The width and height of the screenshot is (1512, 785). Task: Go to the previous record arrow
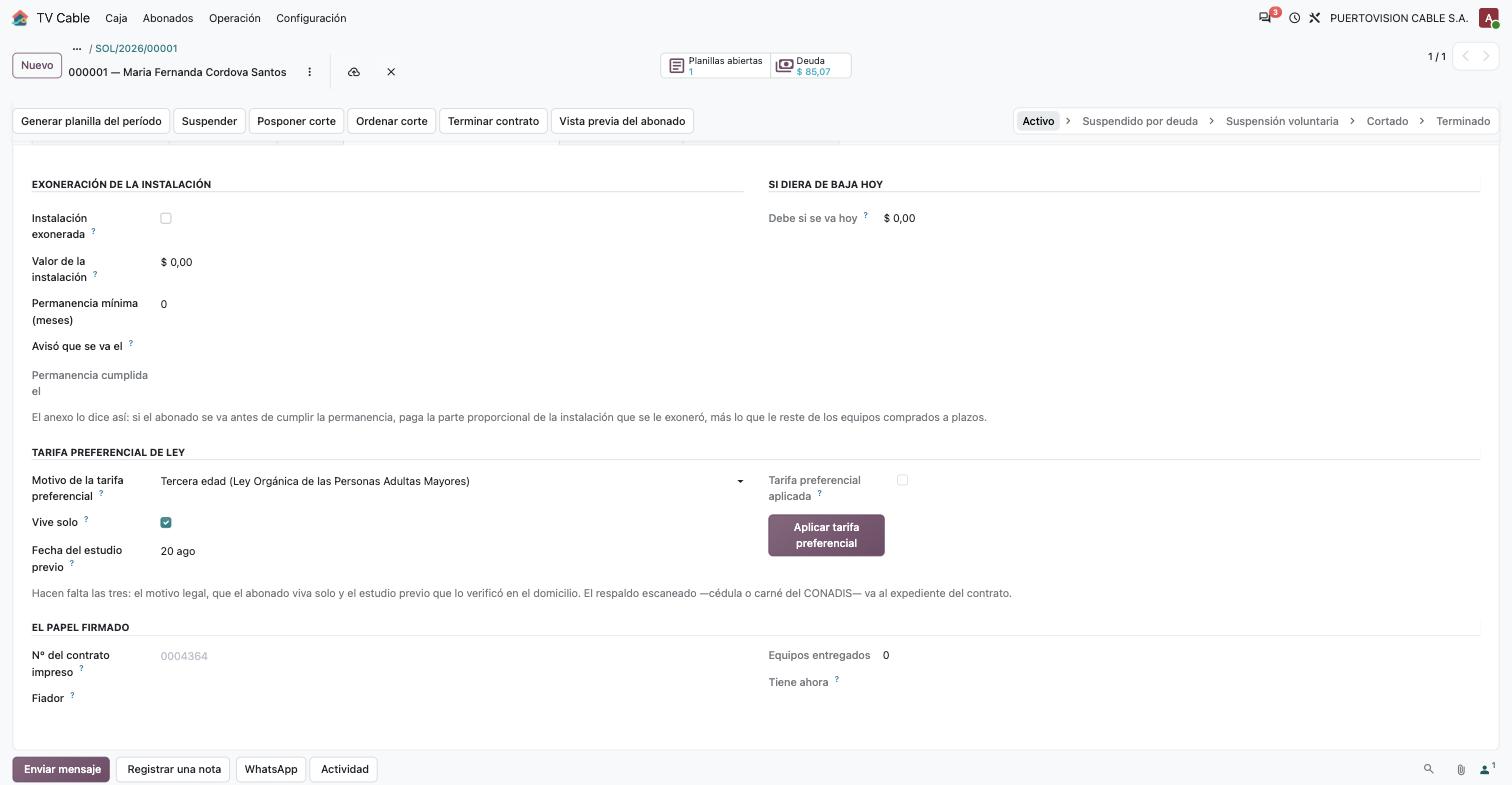1465,56
